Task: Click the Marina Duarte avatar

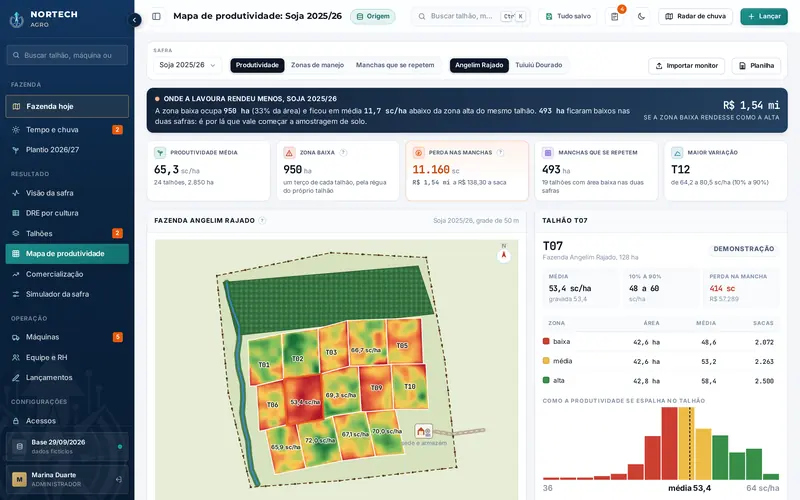Action: coord(19,479)
